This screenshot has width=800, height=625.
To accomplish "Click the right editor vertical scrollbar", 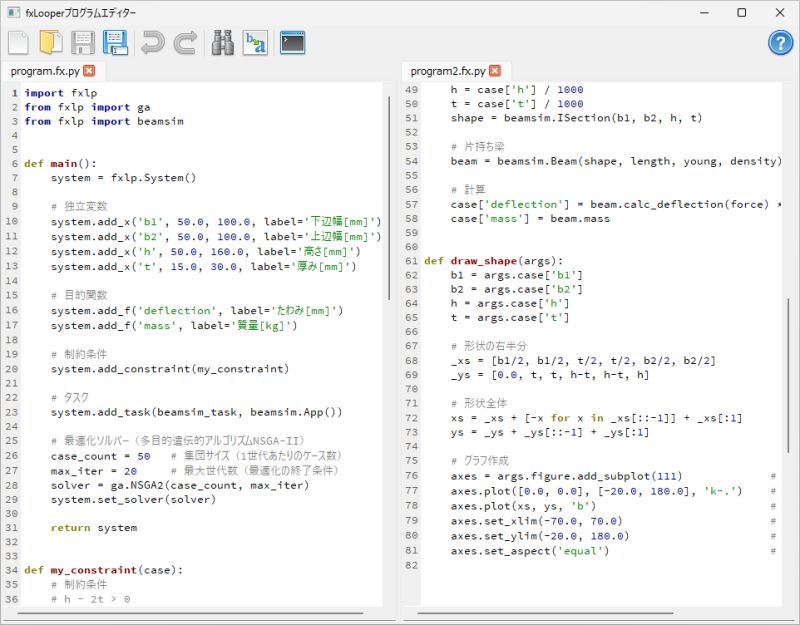I will [789, 376].
